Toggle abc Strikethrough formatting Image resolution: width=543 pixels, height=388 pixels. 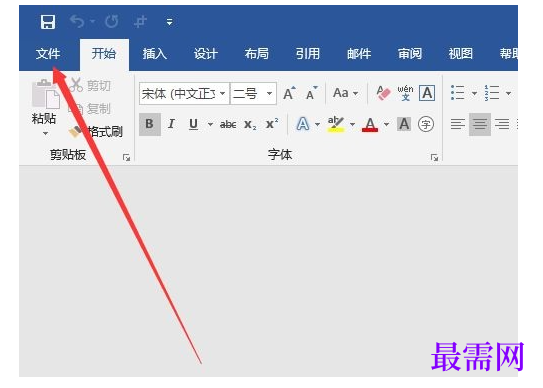click(x=228, y=124)
